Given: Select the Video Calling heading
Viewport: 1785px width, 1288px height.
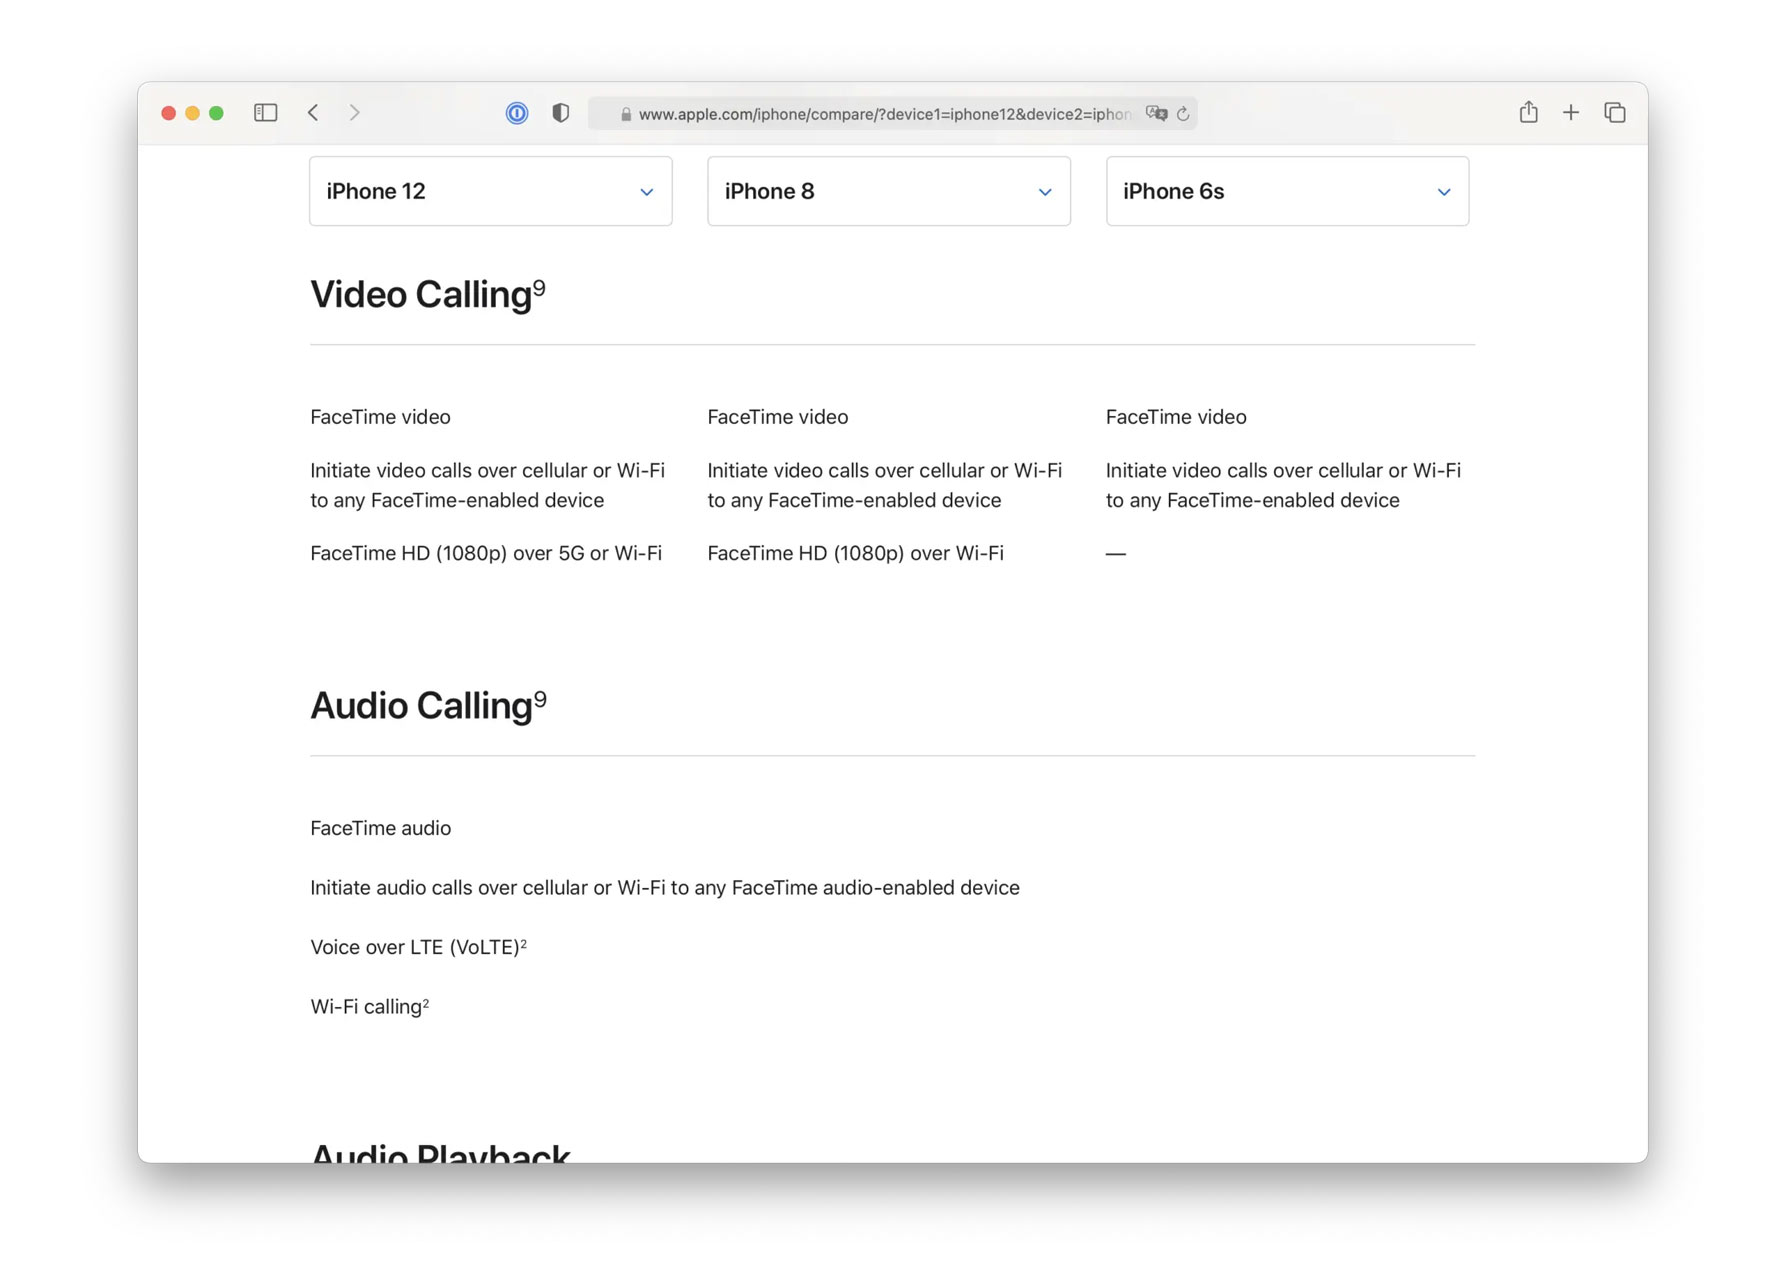Looking at the screenshot, I should tap(421, 295).
